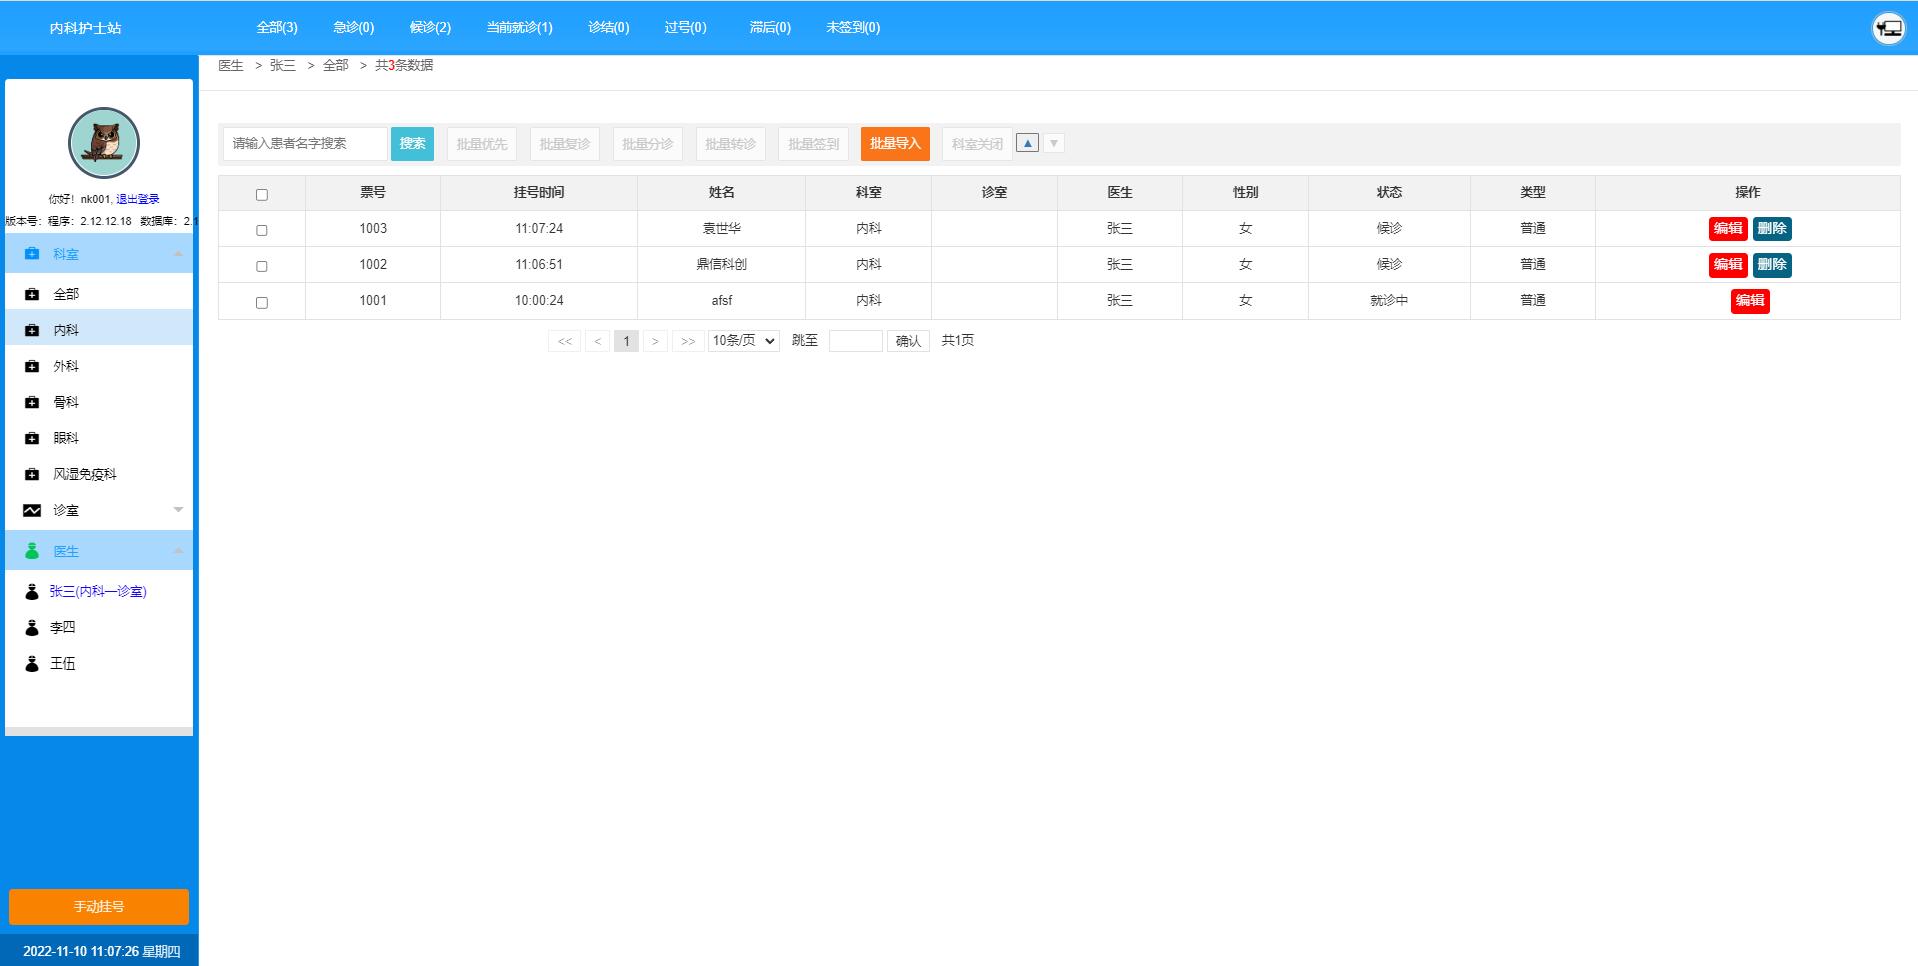The image size is (1918, 966).
Task: Click the chart icon beside 诊室
Action: pyautogui.click(x=32, y=510)
